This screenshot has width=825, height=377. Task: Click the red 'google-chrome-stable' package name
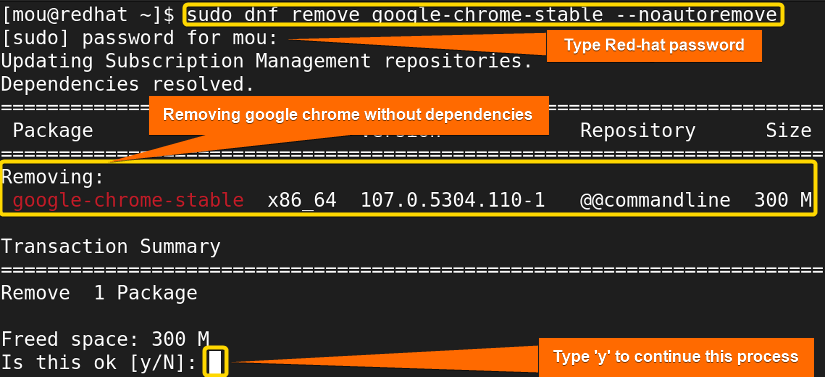[128, 200]
